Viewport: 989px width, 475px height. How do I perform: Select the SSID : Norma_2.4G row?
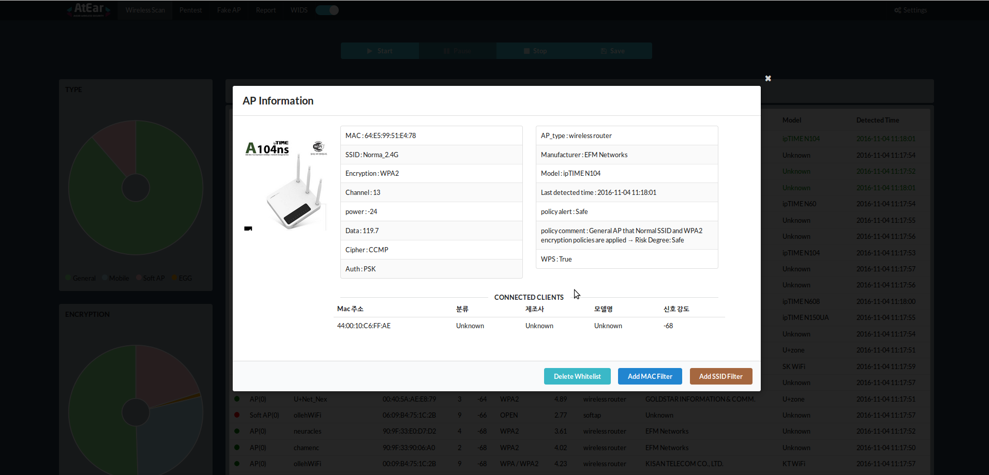(431, 155)
